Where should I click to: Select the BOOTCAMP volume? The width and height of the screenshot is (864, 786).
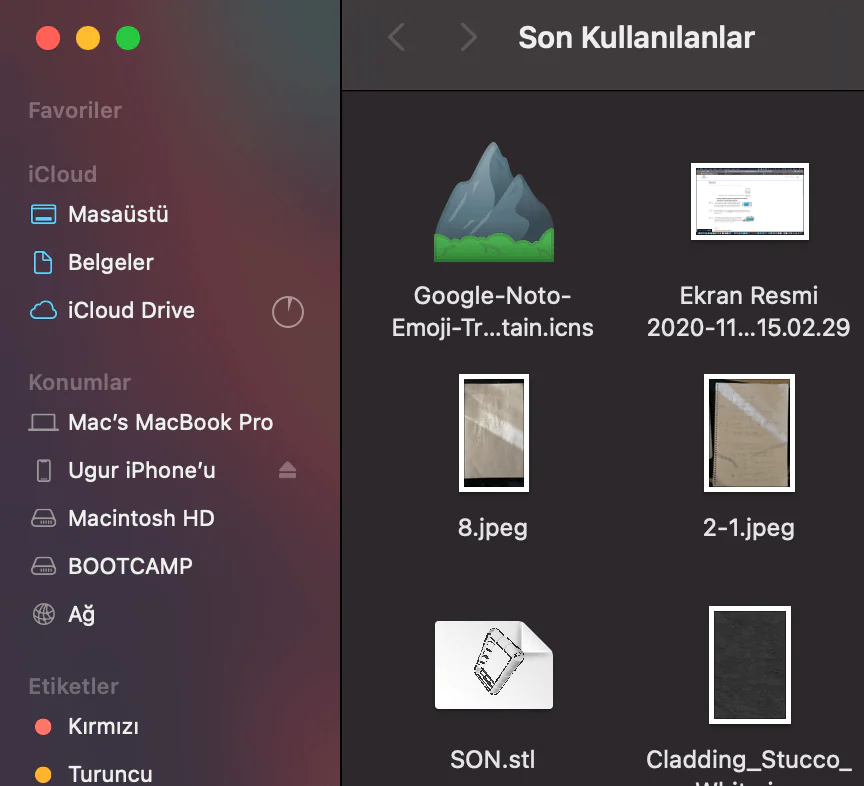pyautogui.click(x=130, y=566)
